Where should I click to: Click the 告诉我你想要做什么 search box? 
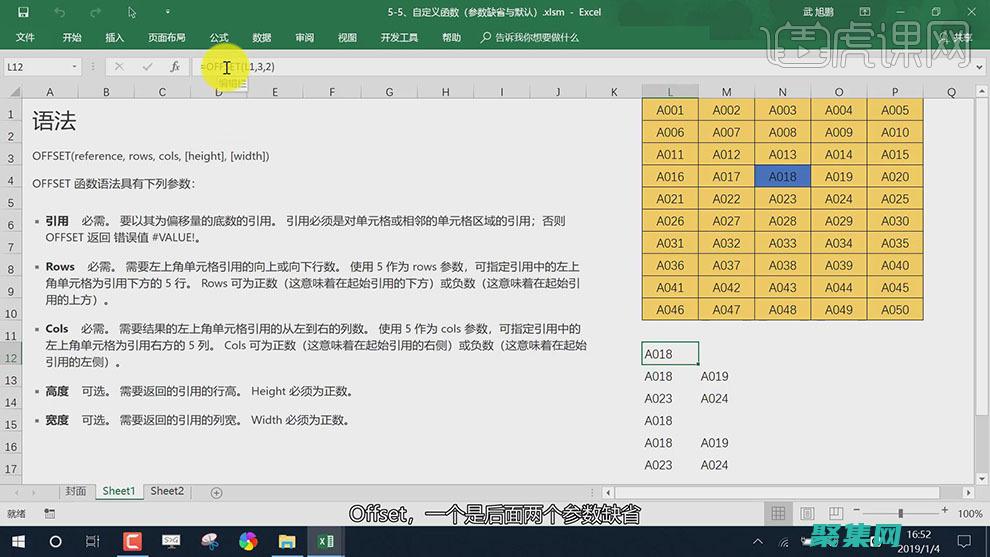(x=530, y=37)
